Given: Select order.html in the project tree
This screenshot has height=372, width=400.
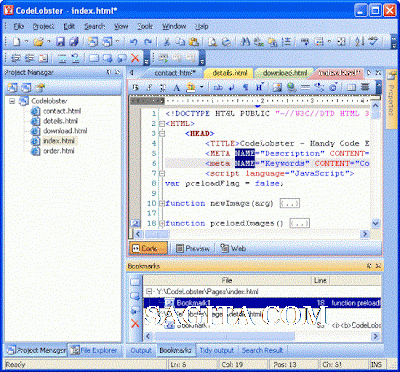Looking at the screenshot, I should pos(59,151).
